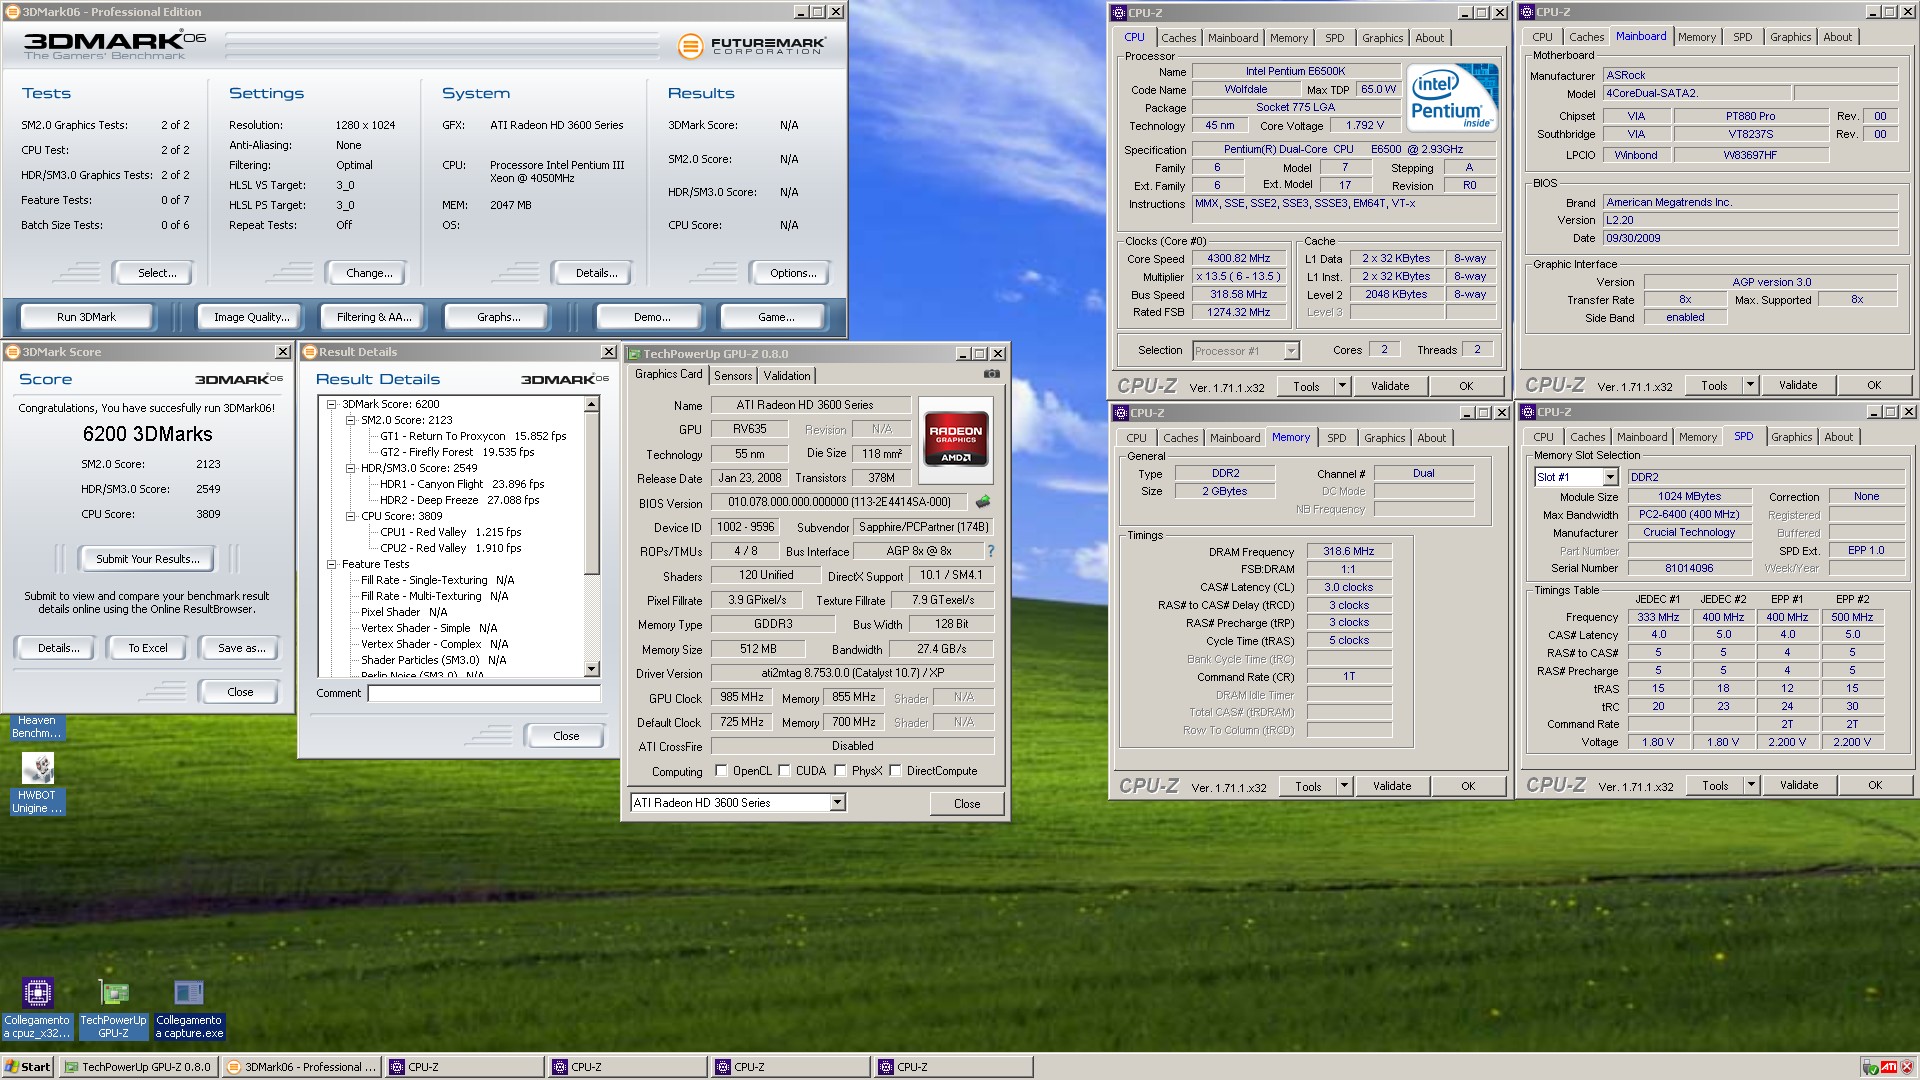Switch to the Validation tab in GPU-Z

coord(787,376)
